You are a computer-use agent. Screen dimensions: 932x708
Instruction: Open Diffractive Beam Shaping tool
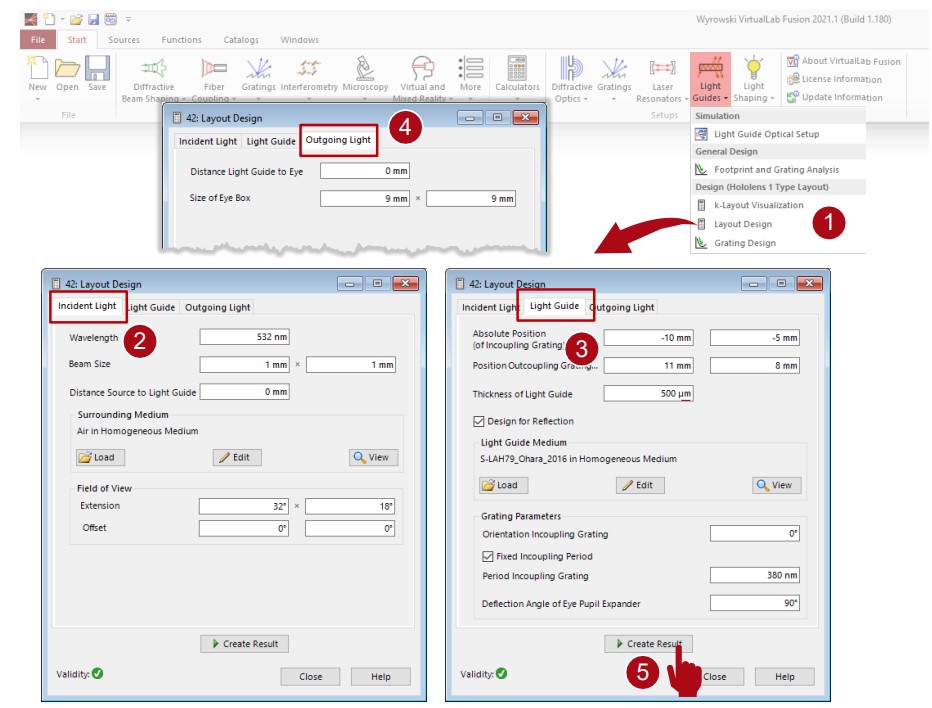pos(154,78)
